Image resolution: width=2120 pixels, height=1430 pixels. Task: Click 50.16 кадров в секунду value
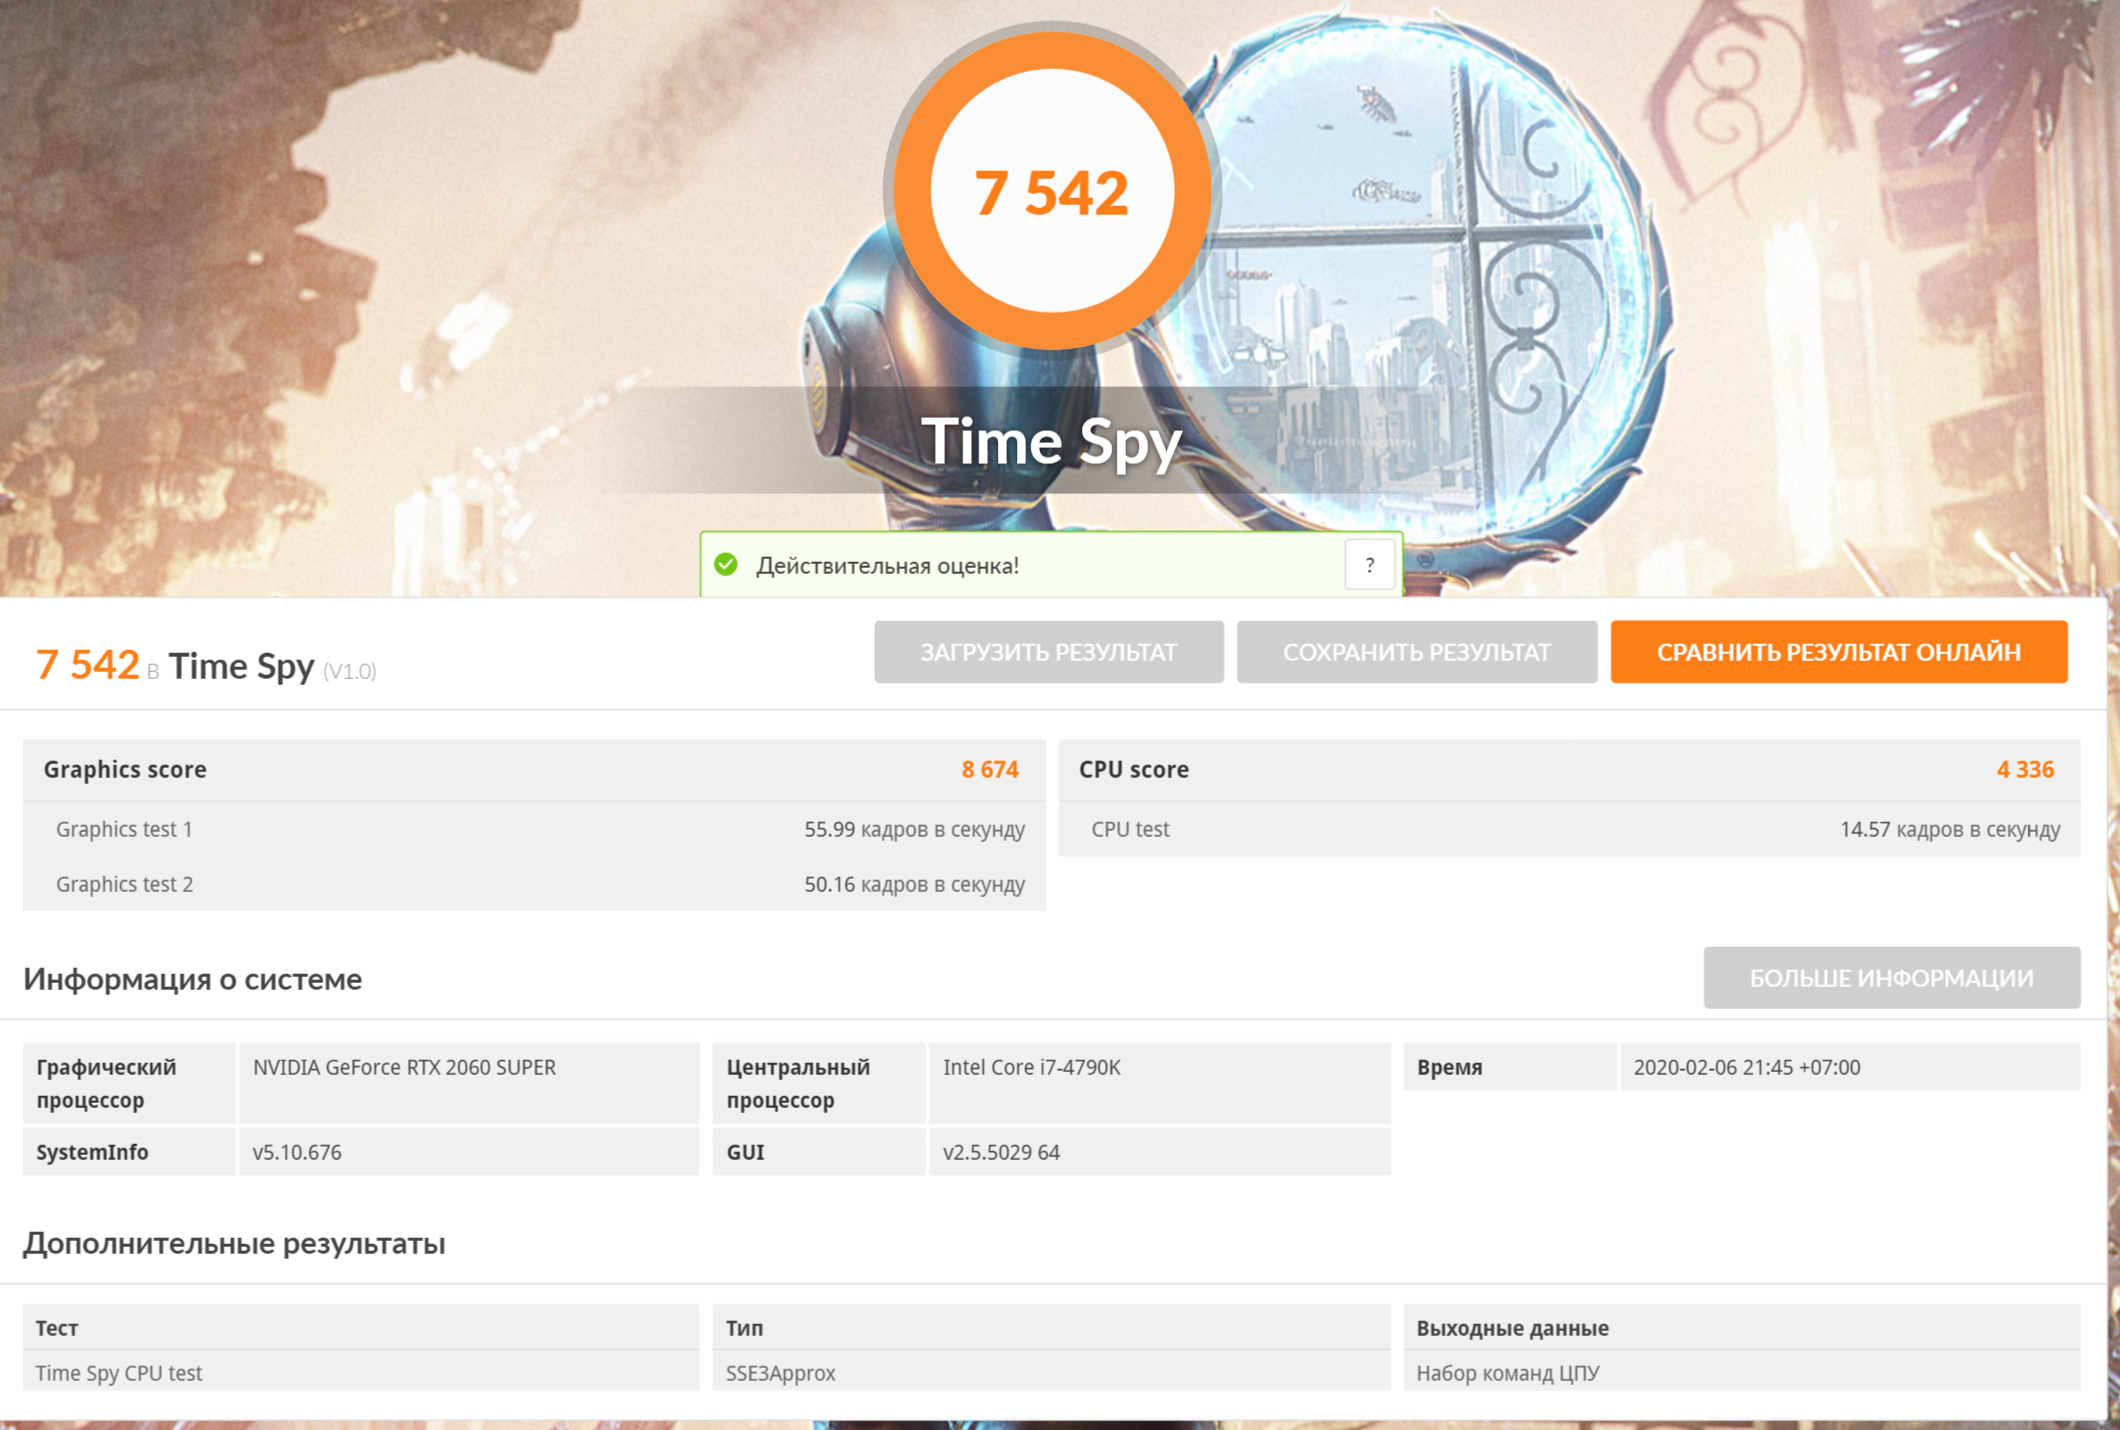click(x=915, y=884)
